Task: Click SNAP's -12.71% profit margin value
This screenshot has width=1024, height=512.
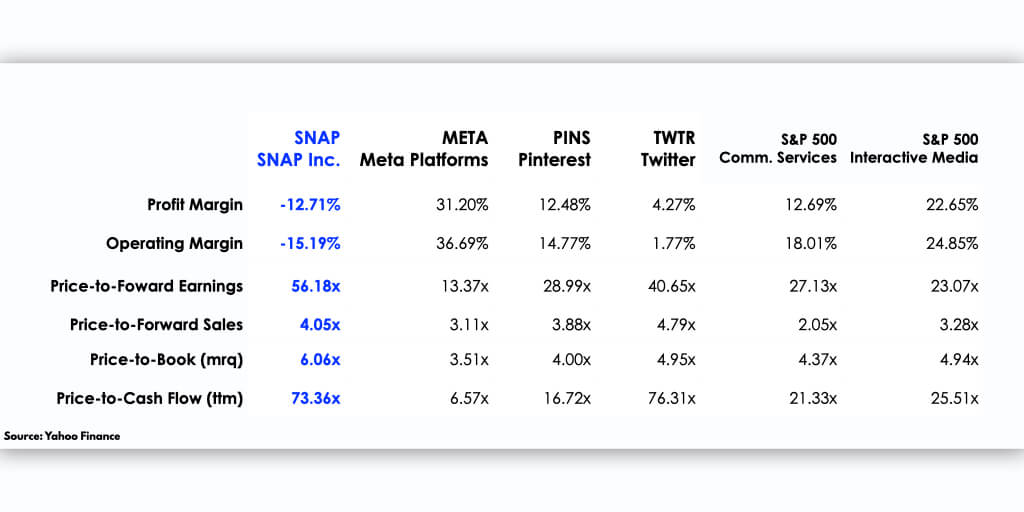Action: (310, 205)
